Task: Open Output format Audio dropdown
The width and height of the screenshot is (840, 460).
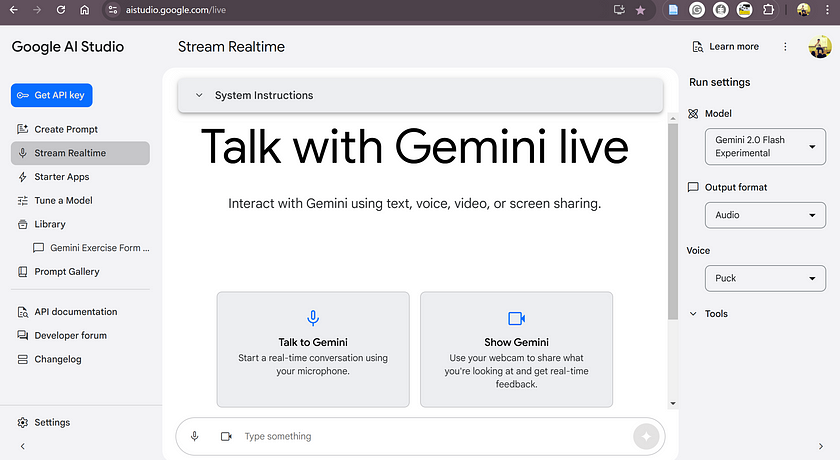Action: 766,215
